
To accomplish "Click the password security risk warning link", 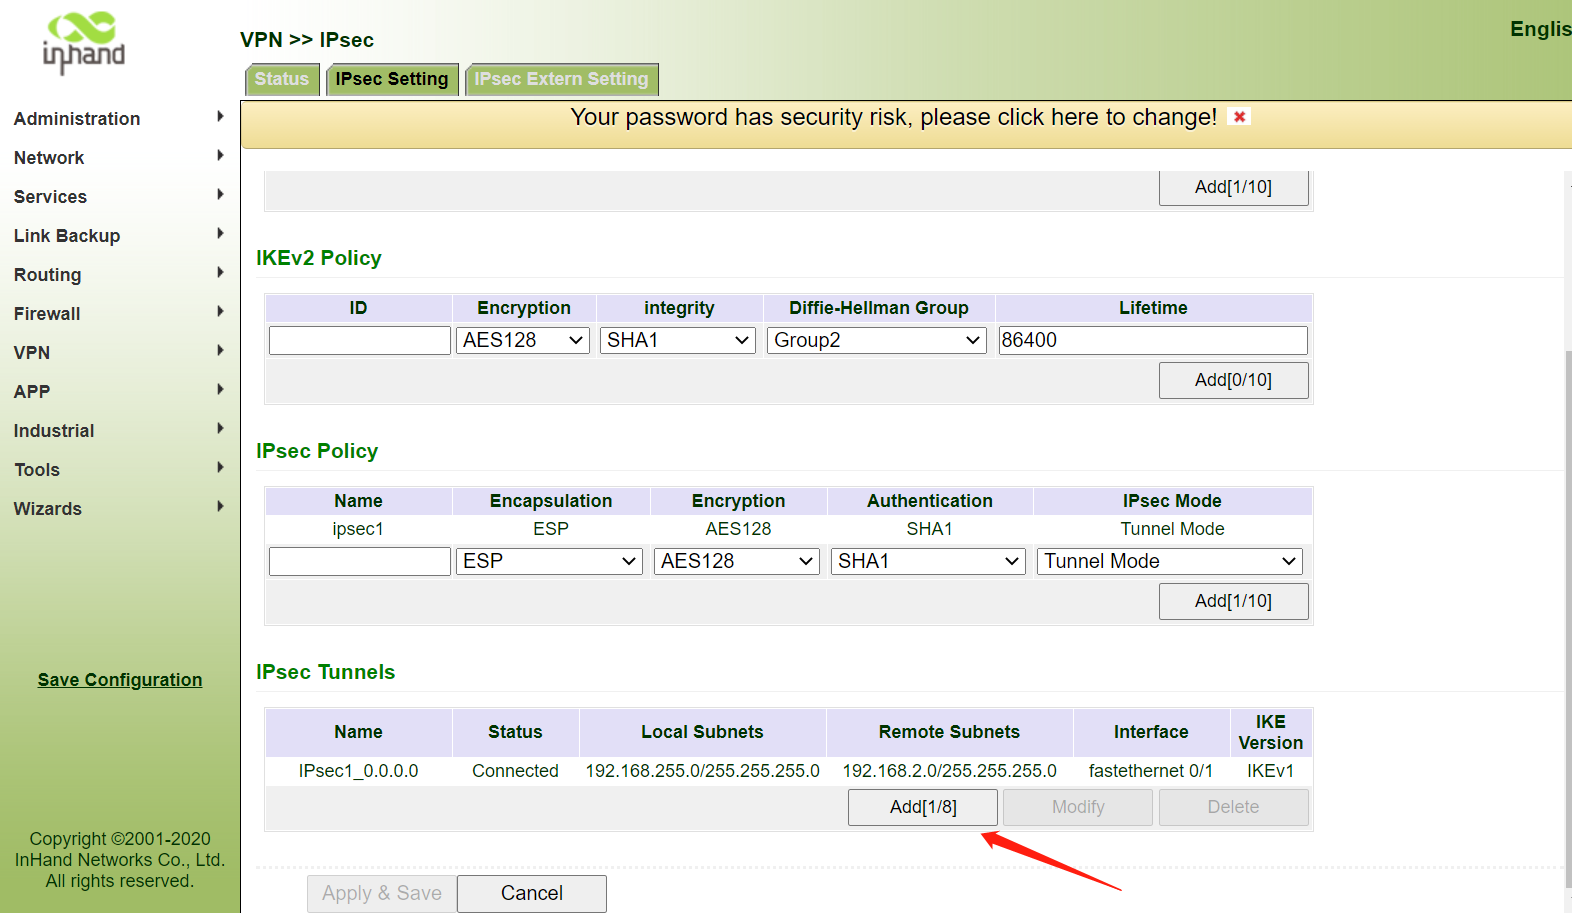I will (893, 118).
